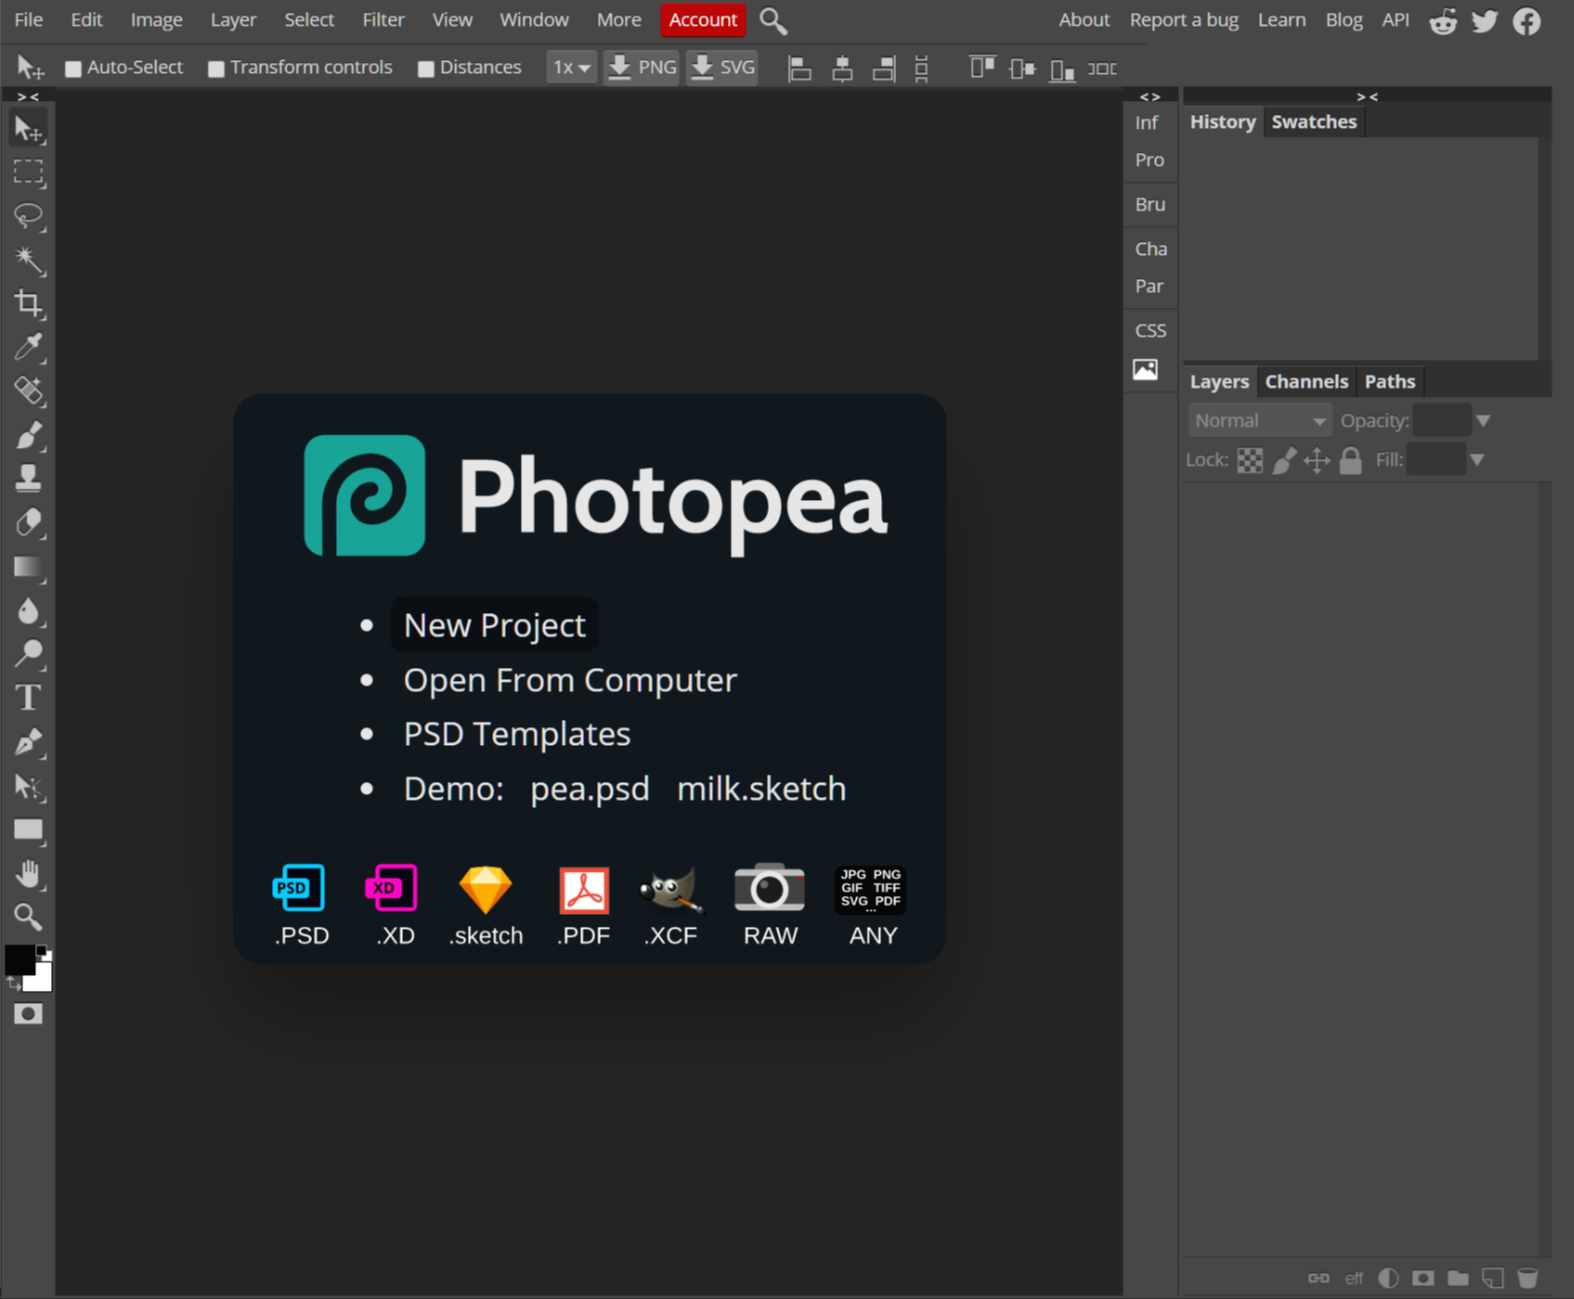Open the Opacity dropdown arrow
The height and width of the screenshot is (1299, 1574).
[1484, 421]
